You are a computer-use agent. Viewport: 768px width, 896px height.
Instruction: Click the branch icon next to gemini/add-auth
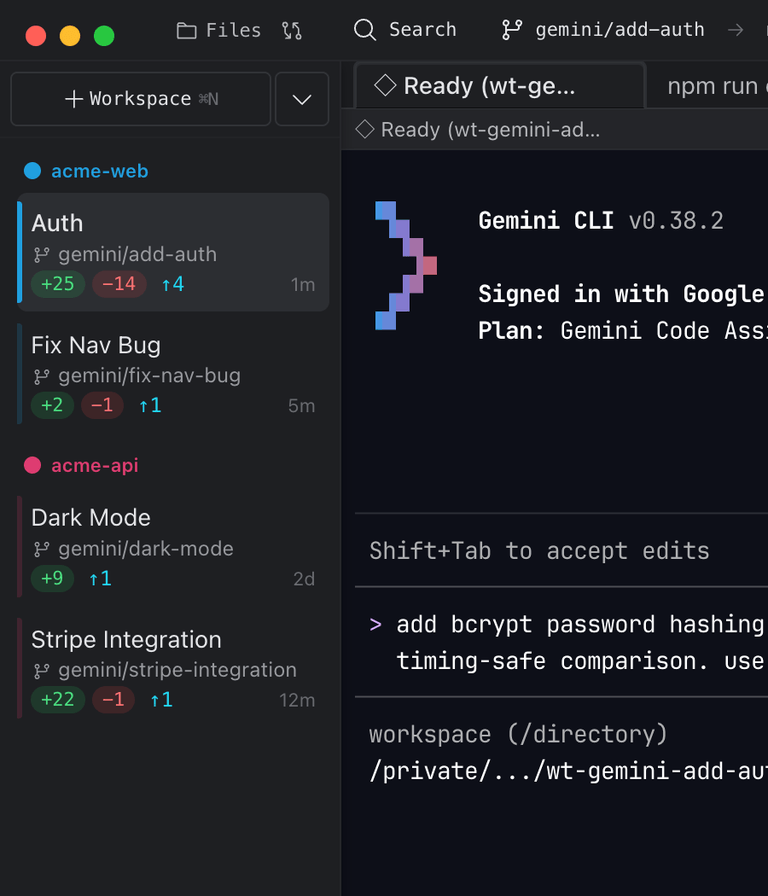pos(511,30)
